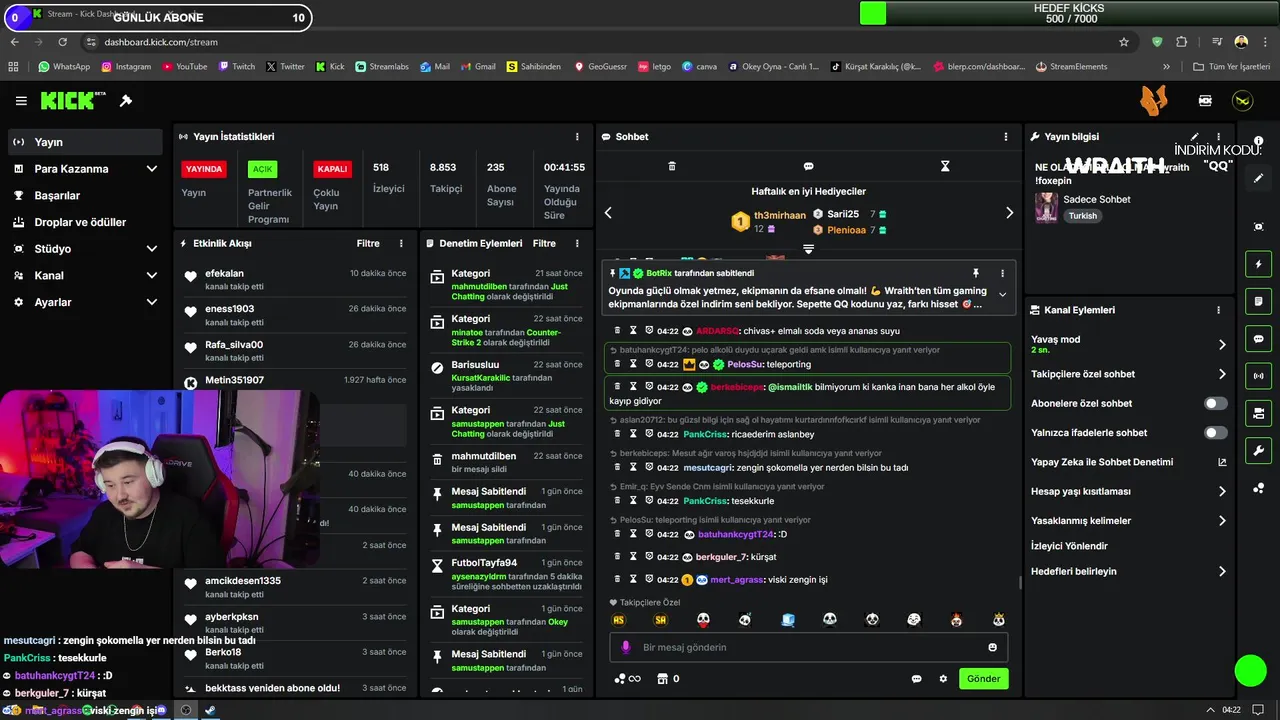Image resolution: width=1280 pixels, height=720 pixels.
Task: Open Filtre in Etkinlik Akışı panel
Action: point(368,243)
